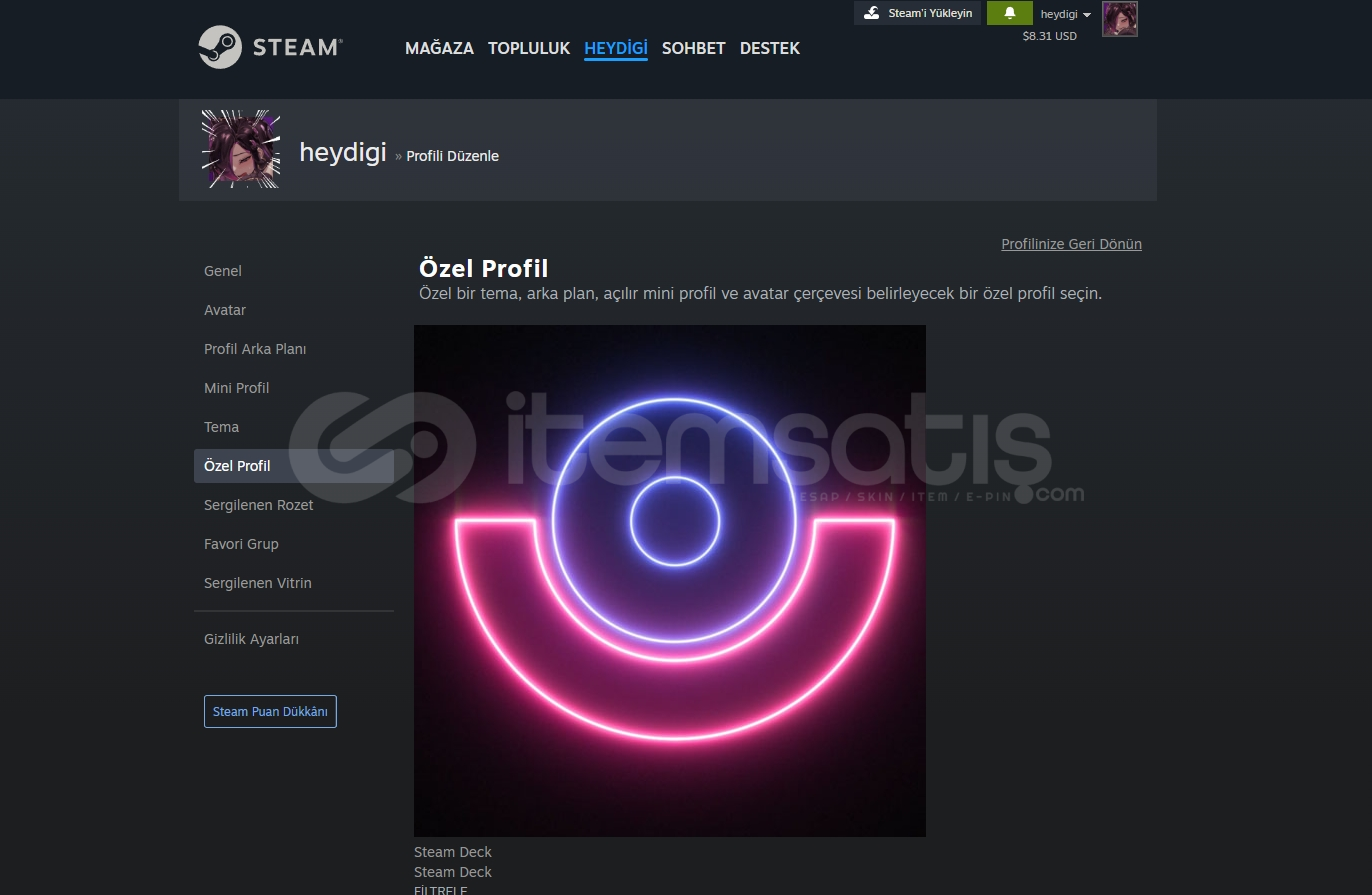Open the SOHBET menu
This screenshot has width=1372, height=895.
[x=693, y=48]
